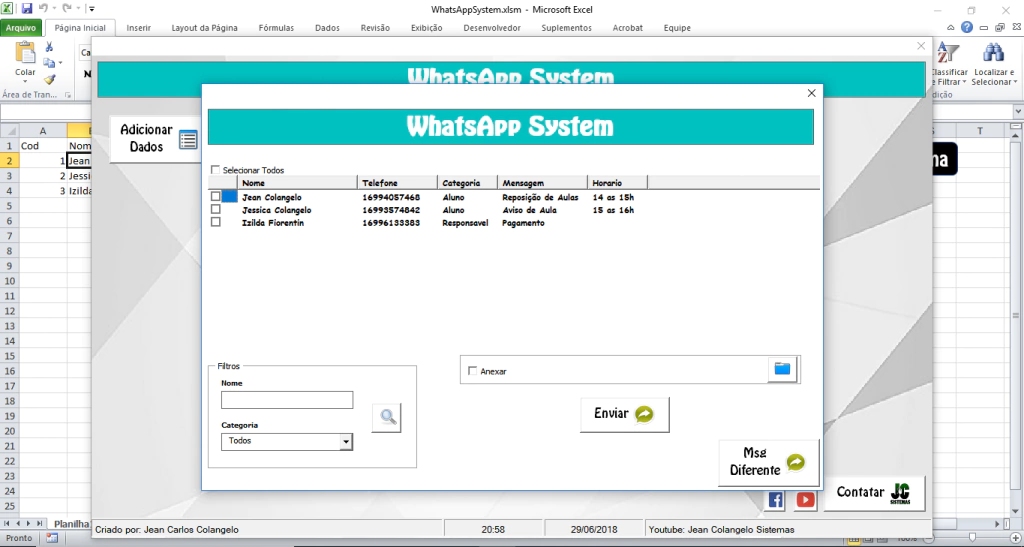Click the Nome filter text field
Viewport: 1024px width, 547px height.
click(x=287, y=400)
